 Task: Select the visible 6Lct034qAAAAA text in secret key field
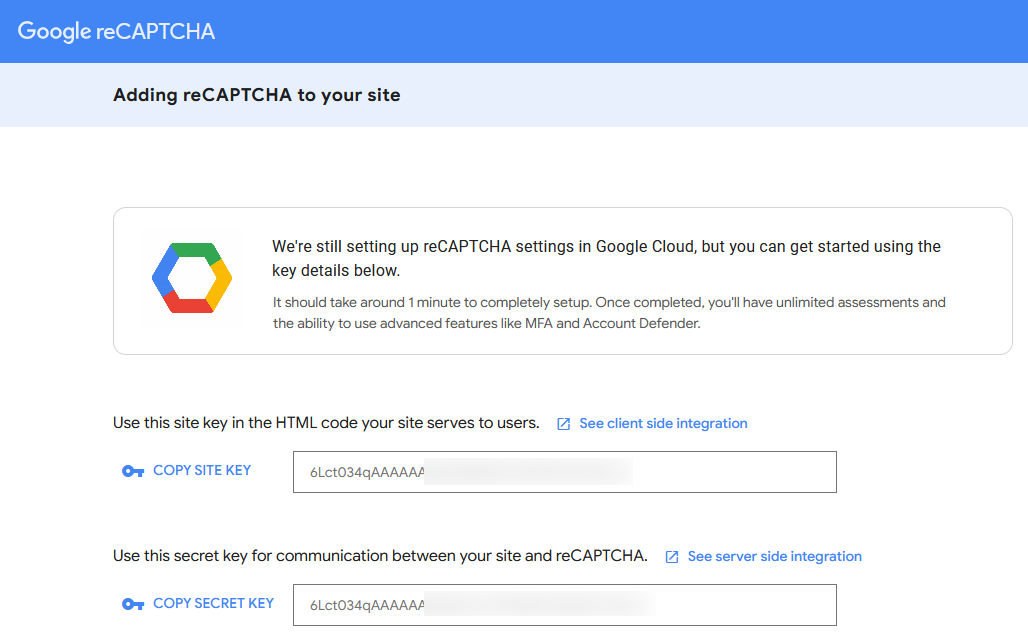click(x=367, y=605)
